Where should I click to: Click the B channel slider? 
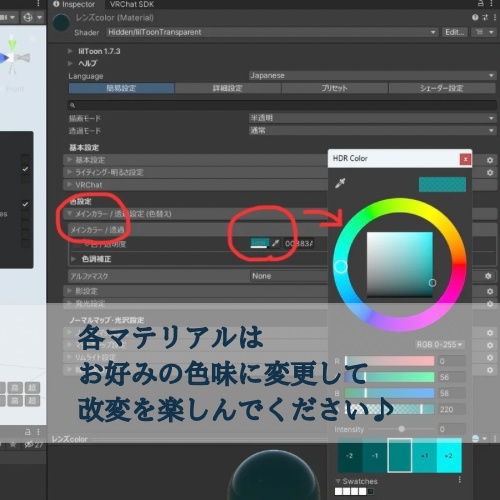click(x=389, y=393)
